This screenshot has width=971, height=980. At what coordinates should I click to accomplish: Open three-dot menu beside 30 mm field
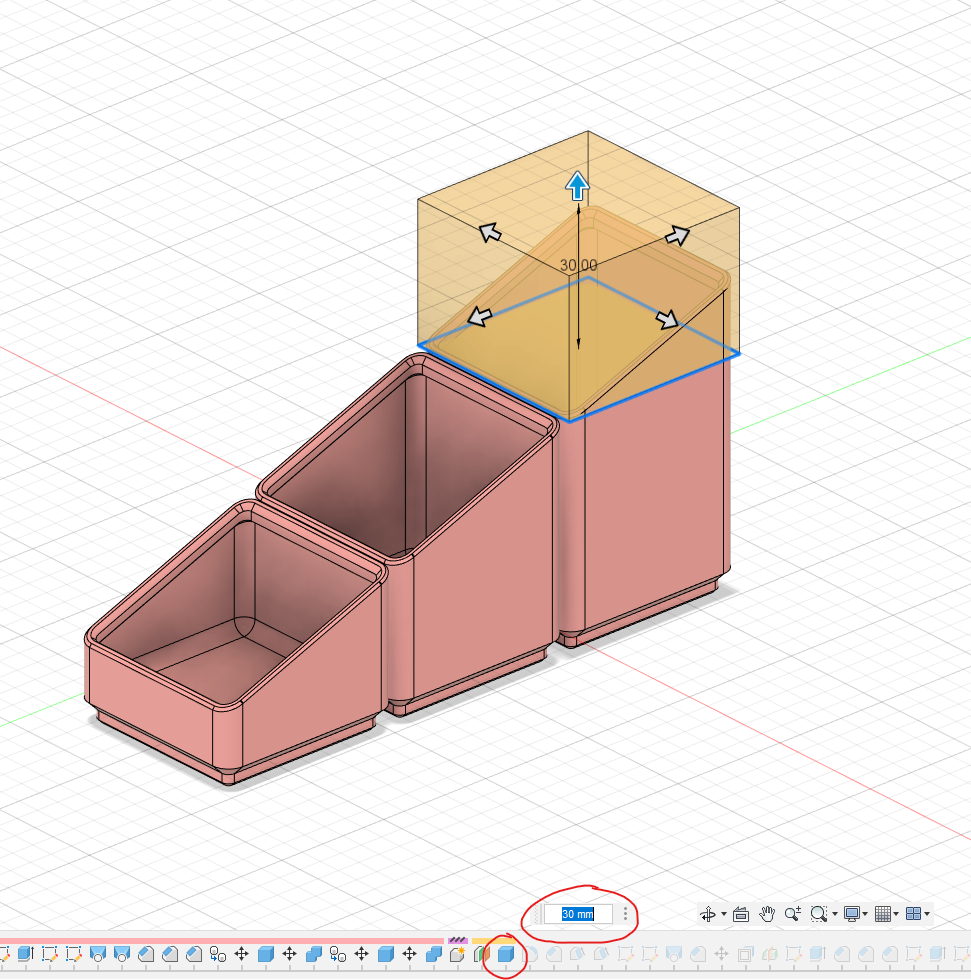point(626,914)
